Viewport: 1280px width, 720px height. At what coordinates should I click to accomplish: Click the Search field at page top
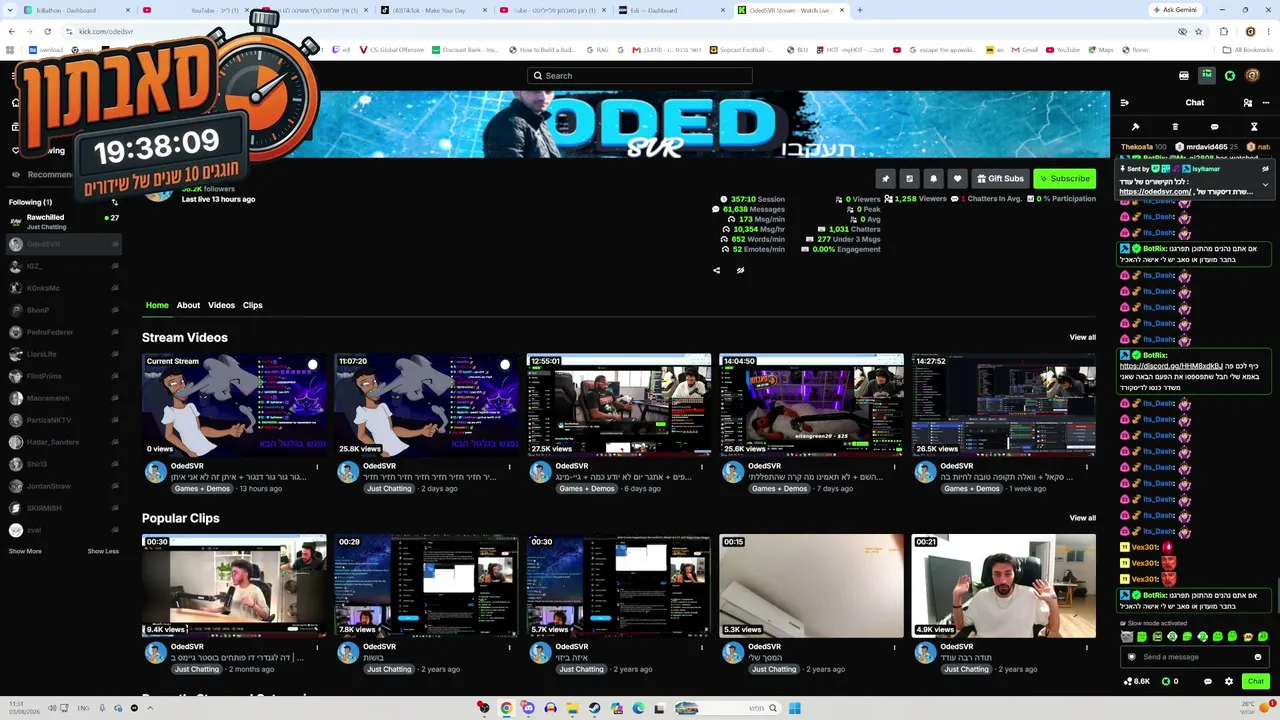click(640, 75)
